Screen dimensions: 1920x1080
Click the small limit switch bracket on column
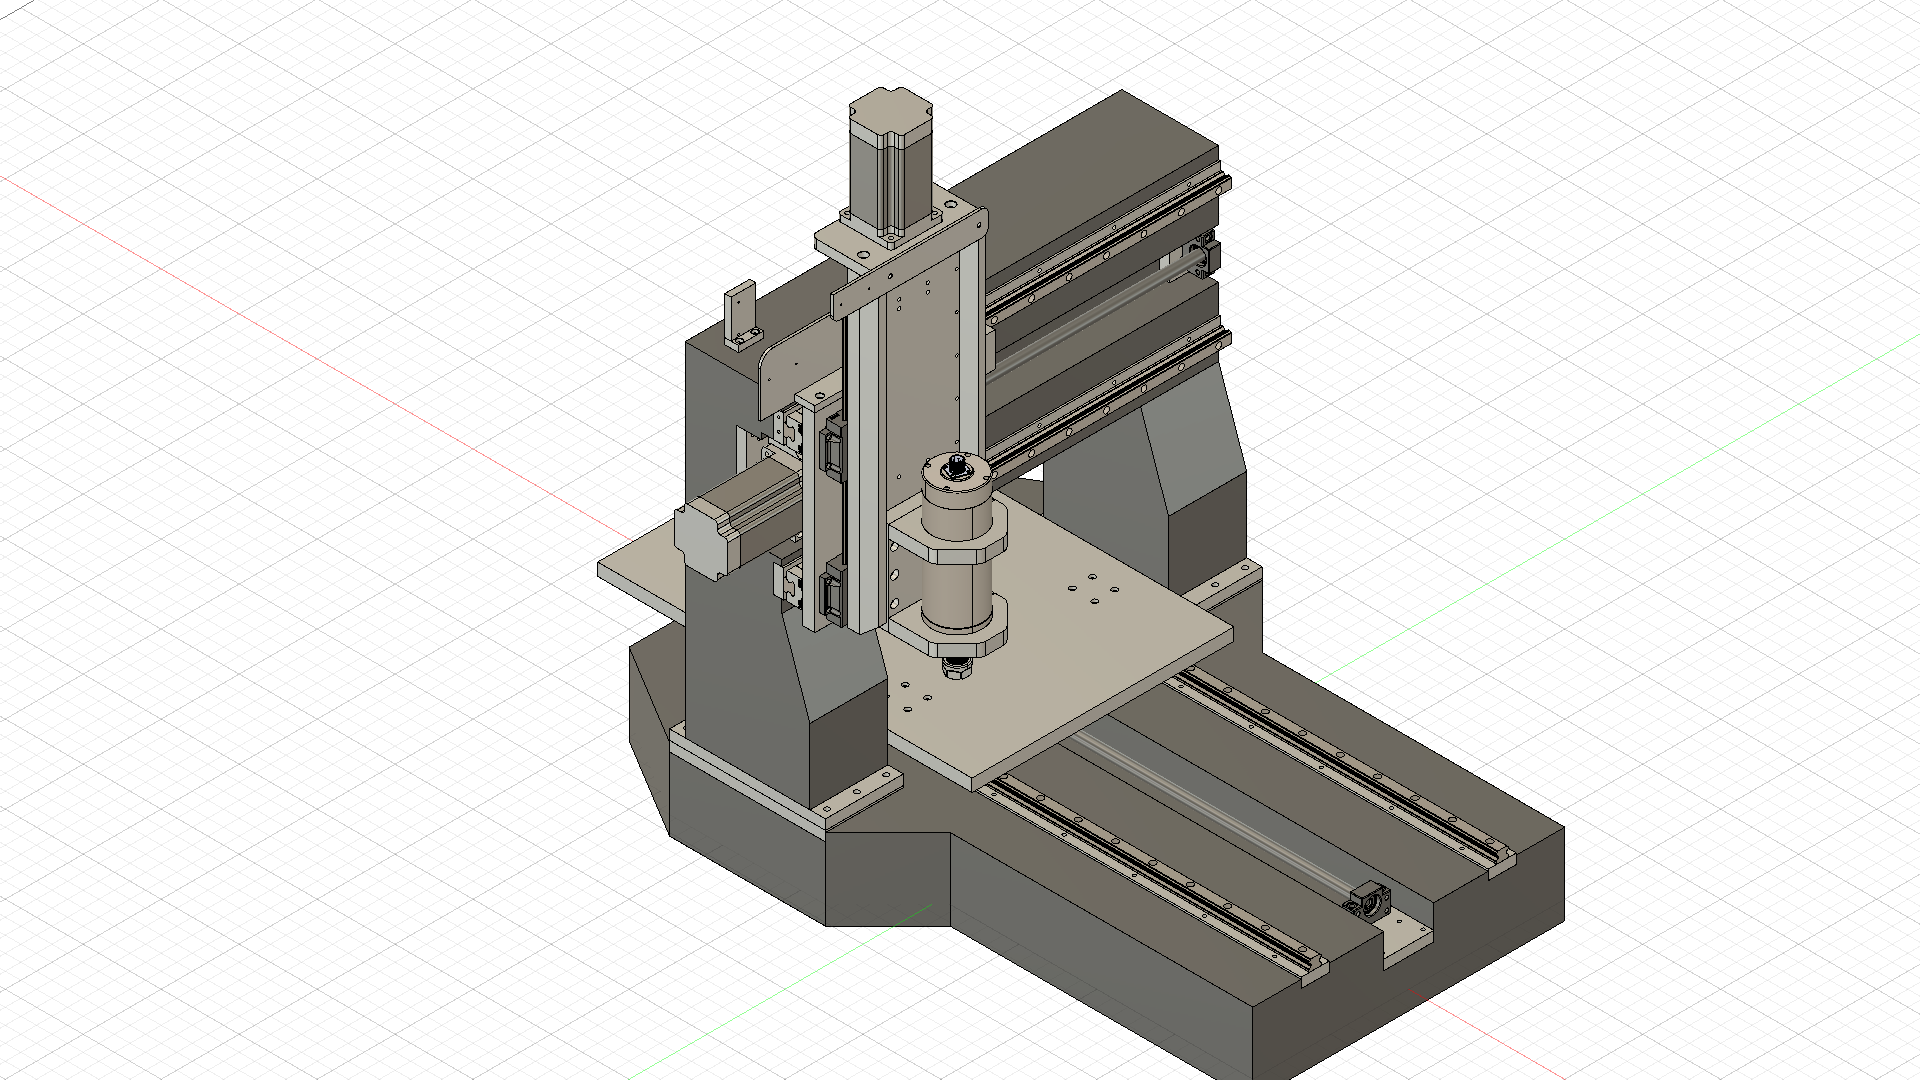(x=742, y=313)
